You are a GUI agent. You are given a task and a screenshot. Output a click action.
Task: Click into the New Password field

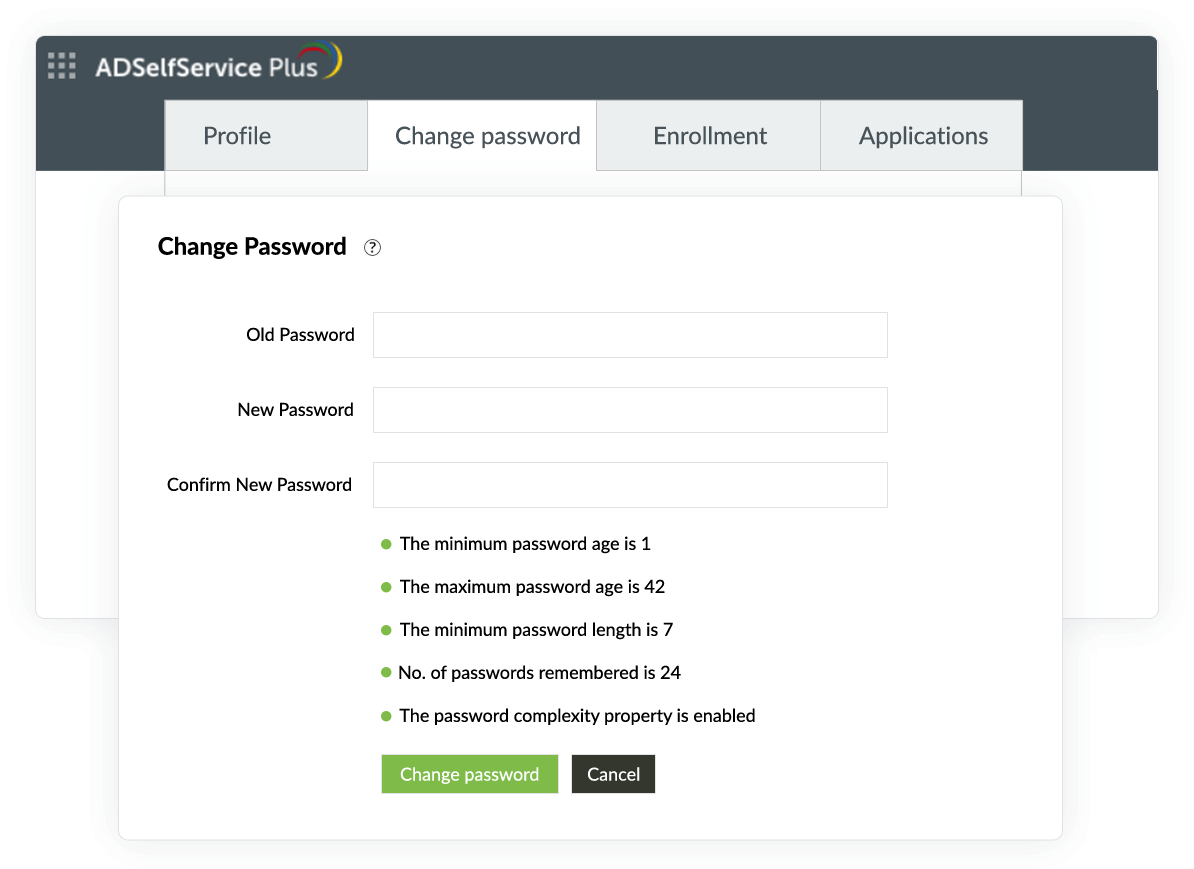[x=630, y=410]
